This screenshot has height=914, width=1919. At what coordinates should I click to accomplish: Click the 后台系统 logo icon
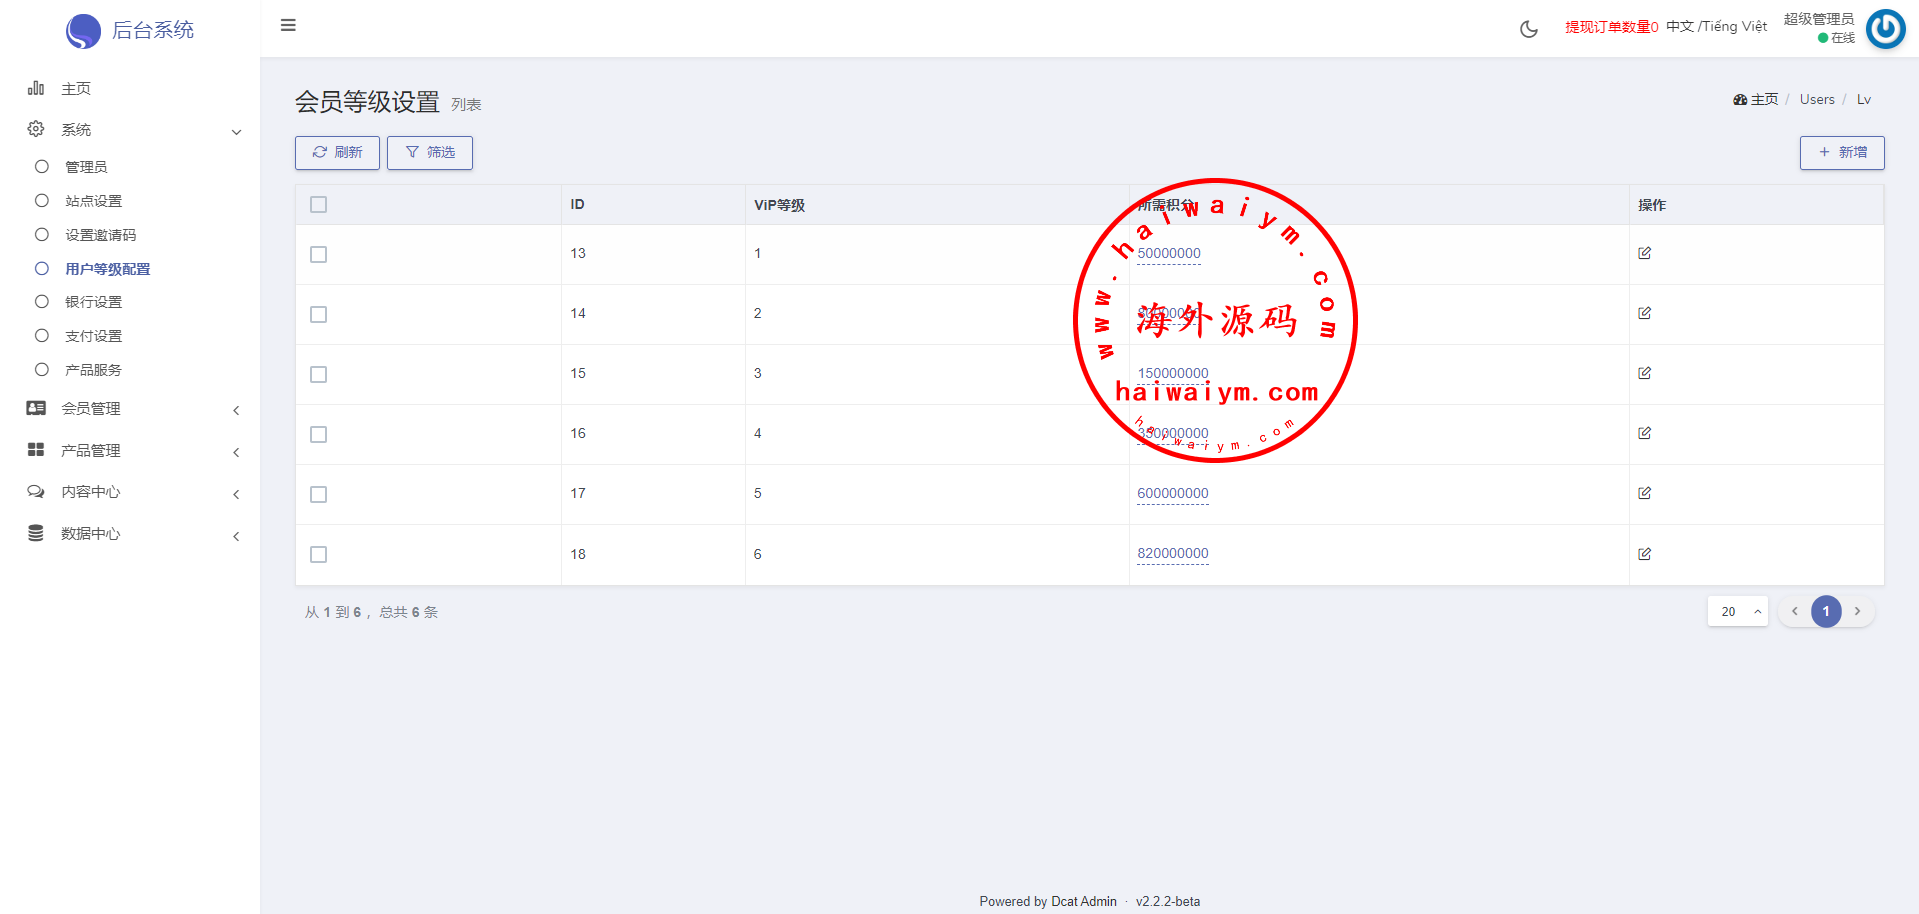click(x=83, y=31)
